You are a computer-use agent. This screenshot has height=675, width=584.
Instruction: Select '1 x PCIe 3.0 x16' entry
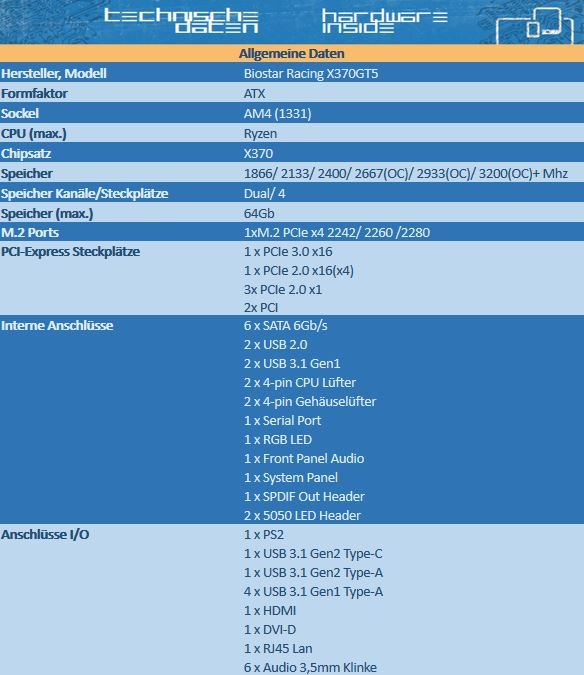tap(288, 251)
